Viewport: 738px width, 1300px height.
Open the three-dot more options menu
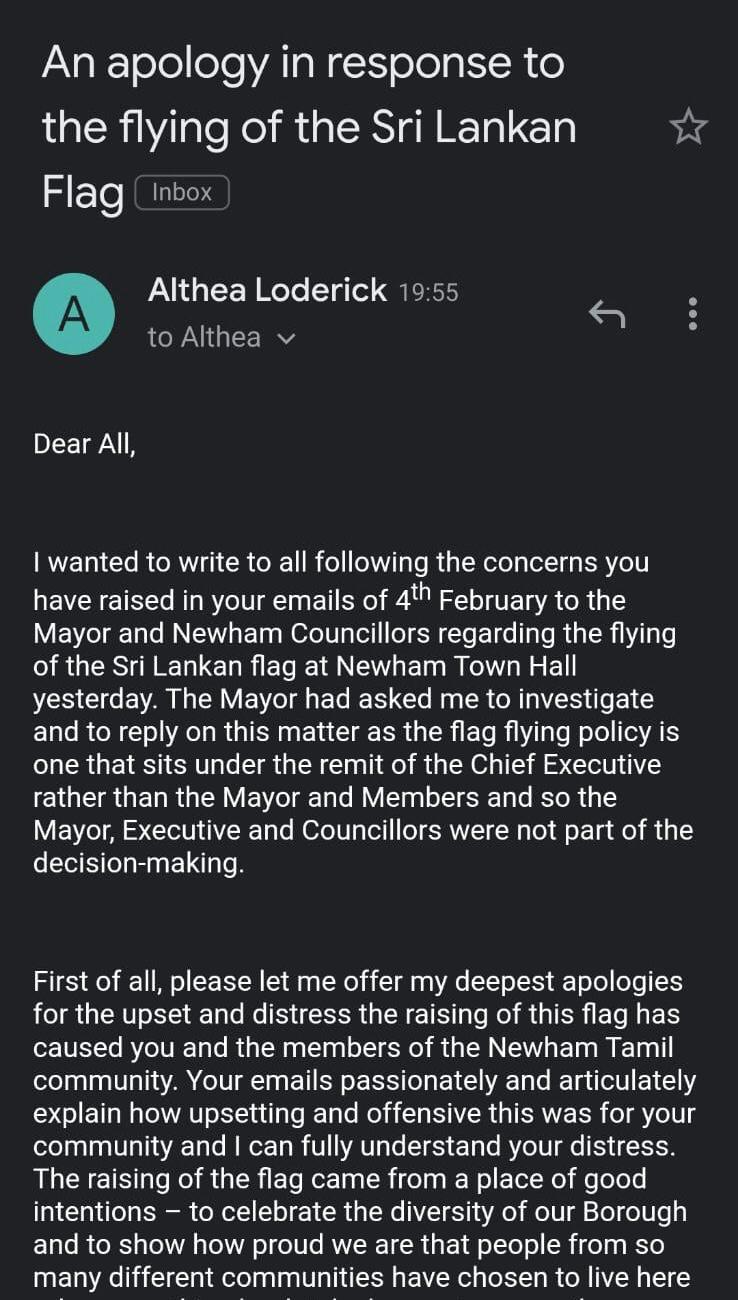pos(693,314)
